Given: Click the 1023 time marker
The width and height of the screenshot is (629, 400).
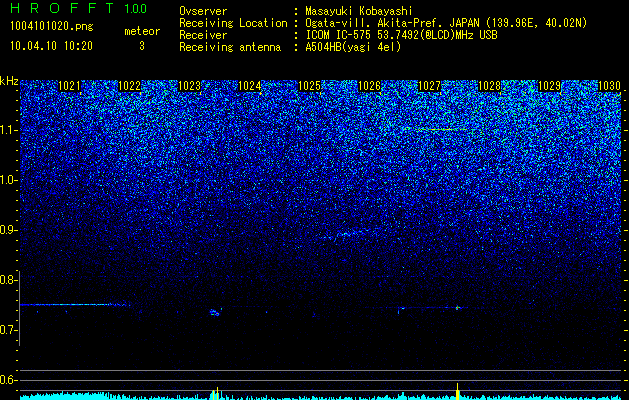Looking at the screenshot, I should (189, 86).
